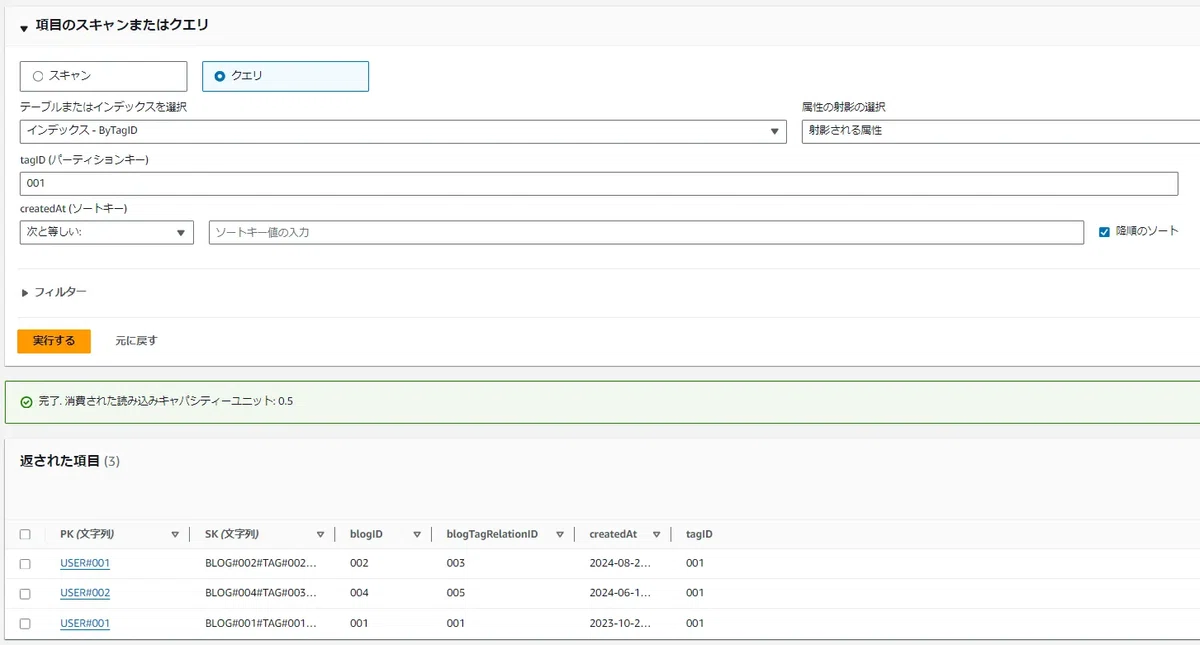This screenshot has width=1200, height=645.
Task: Click the createdAt value 2023-10-2…
Action: 619,623
